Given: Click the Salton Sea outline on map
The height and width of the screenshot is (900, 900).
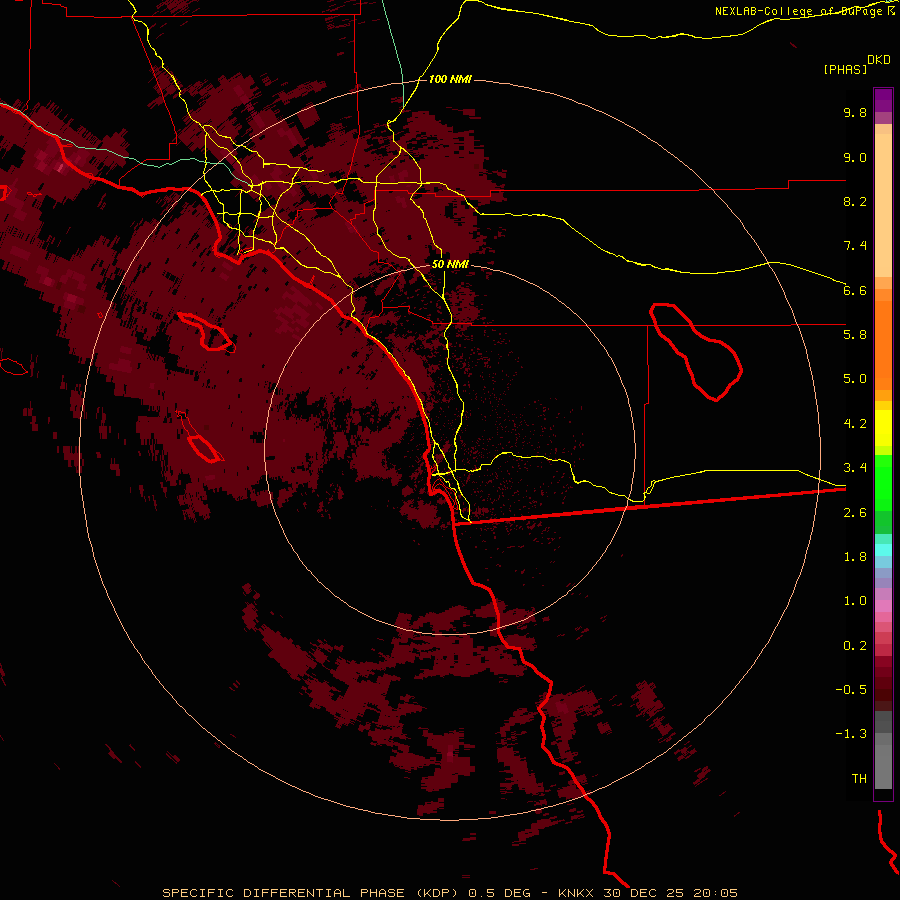Looking at the screenshot, I should click(696, 351).
